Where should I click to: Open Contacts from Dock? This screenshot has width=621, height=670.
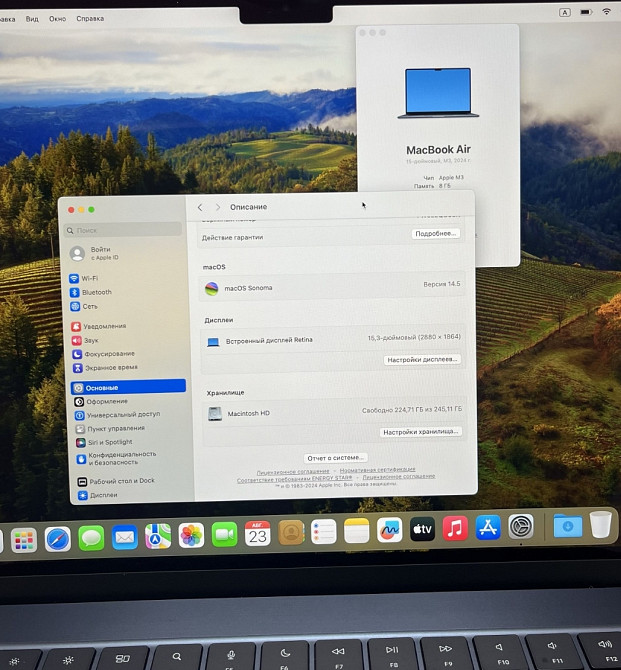pos(291,532)
